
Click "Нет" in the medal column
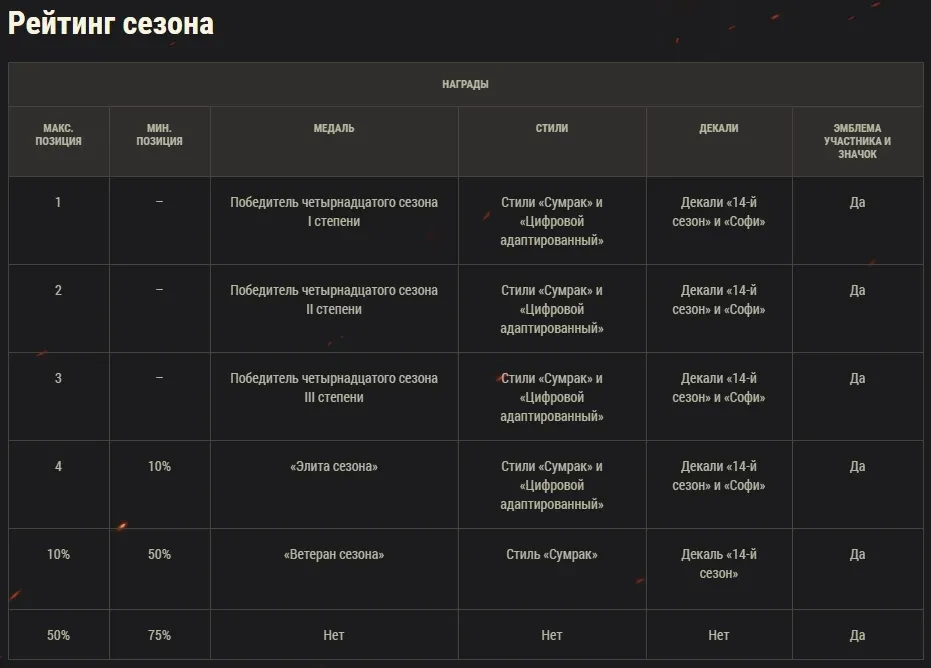[x=334, y=635]
